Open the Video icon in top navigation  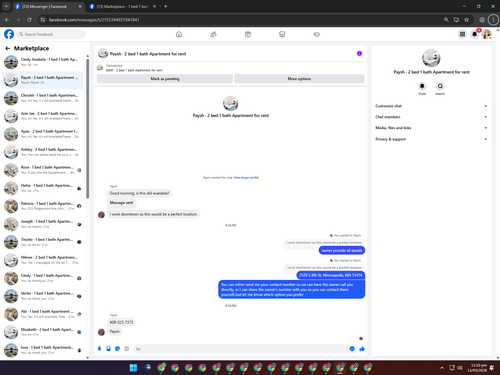[x=248, y=34]
